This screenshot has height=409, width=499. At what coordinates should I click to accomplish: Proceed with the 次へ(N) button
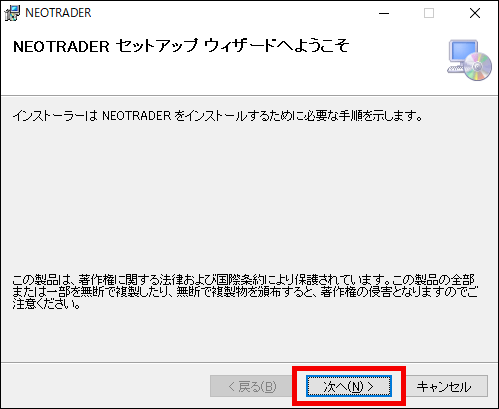click(349, 386)
